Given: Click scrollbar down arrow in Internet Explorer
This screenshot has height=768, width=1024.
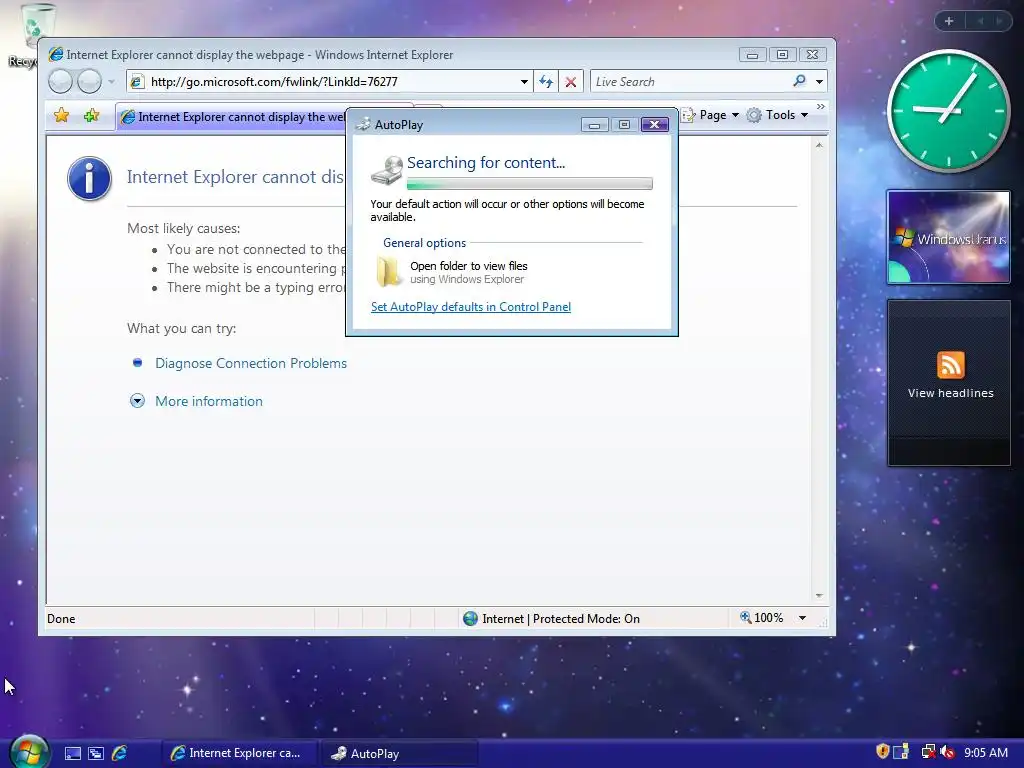Looking at the screenshot, I should pos(819,596).
